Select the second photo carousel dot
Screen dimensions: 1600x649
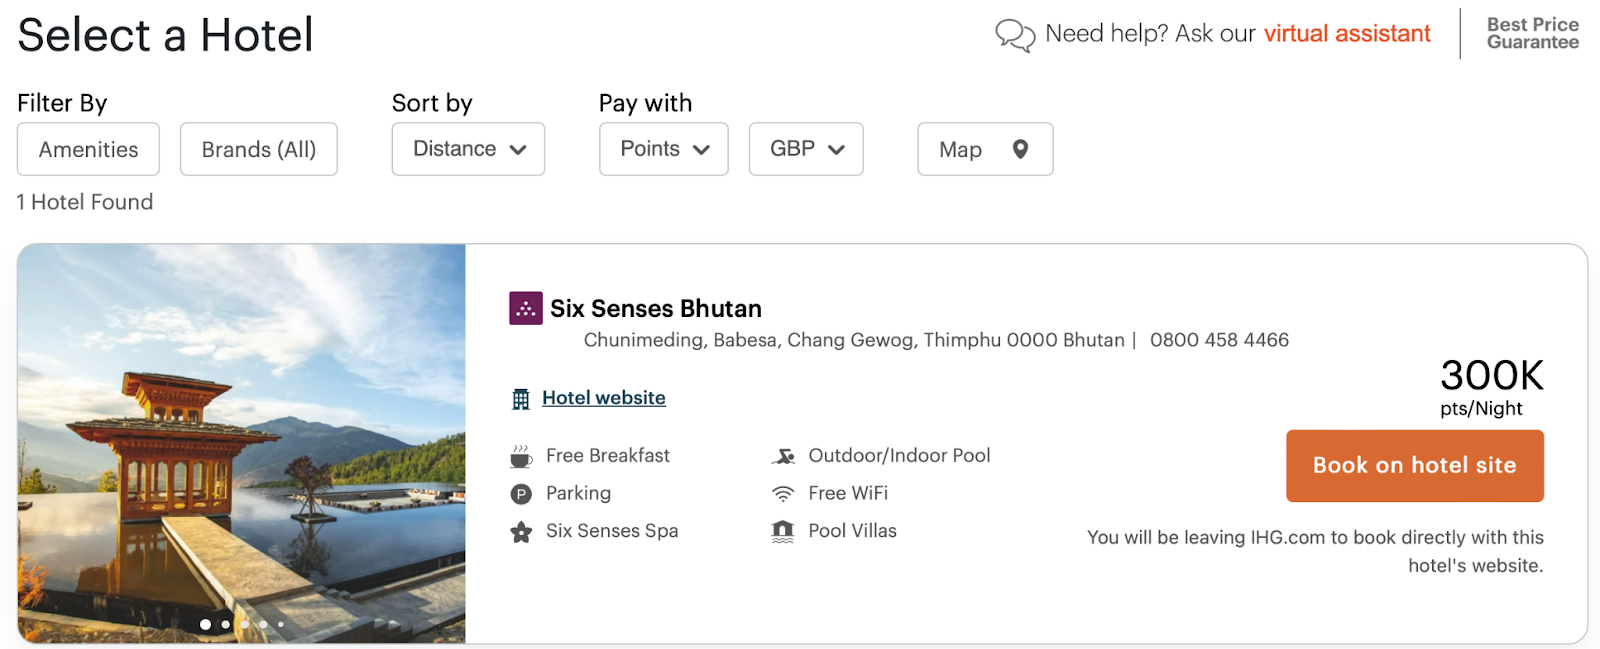(x=226, y=624)
